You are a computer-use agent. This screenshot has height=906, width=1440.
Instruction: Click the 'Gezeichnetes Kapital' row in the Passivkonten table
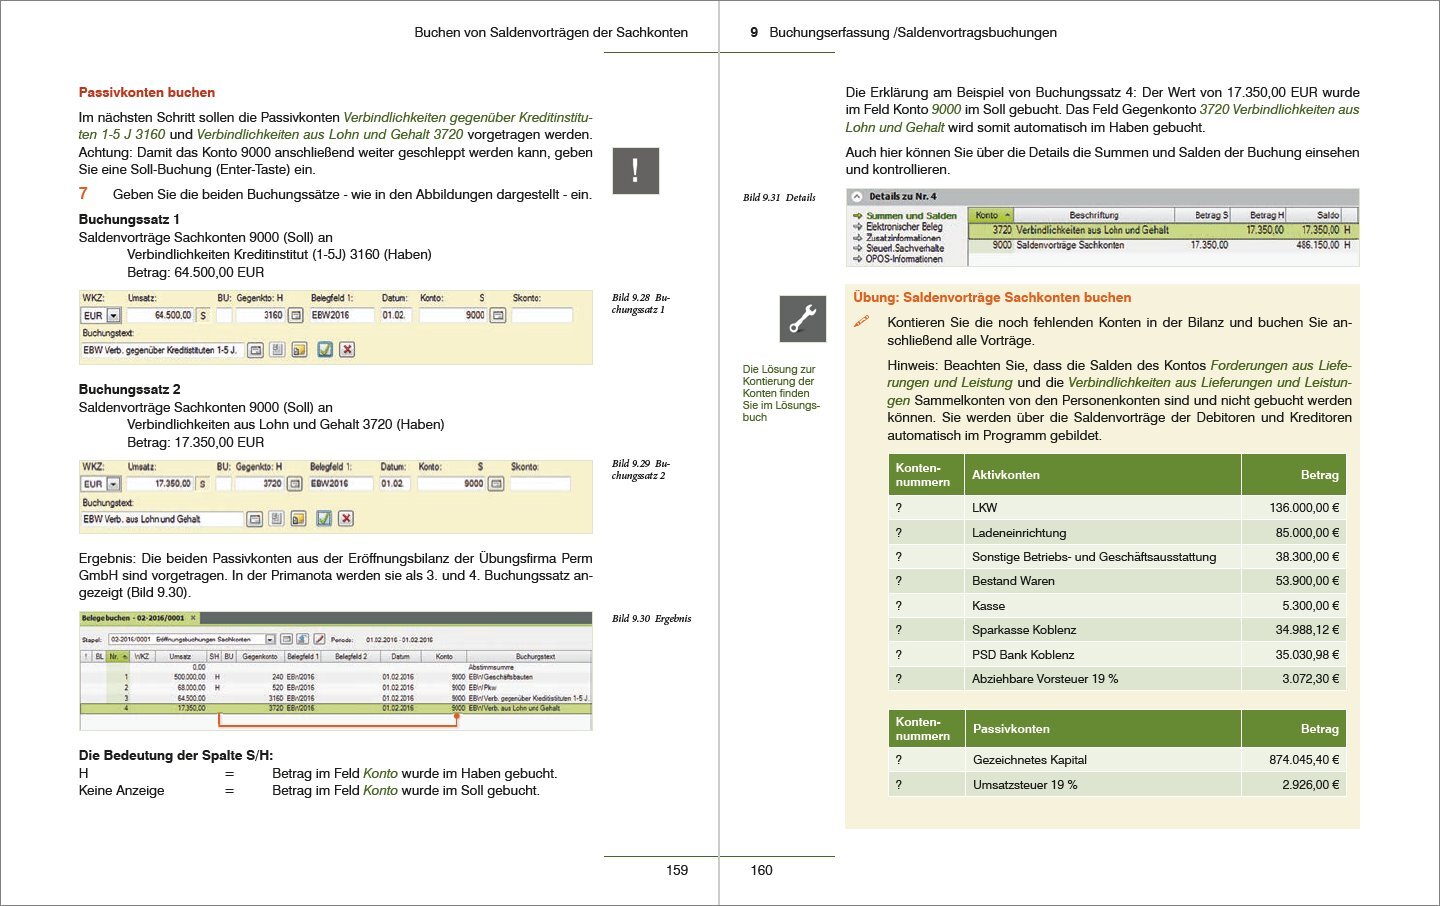1117,760
